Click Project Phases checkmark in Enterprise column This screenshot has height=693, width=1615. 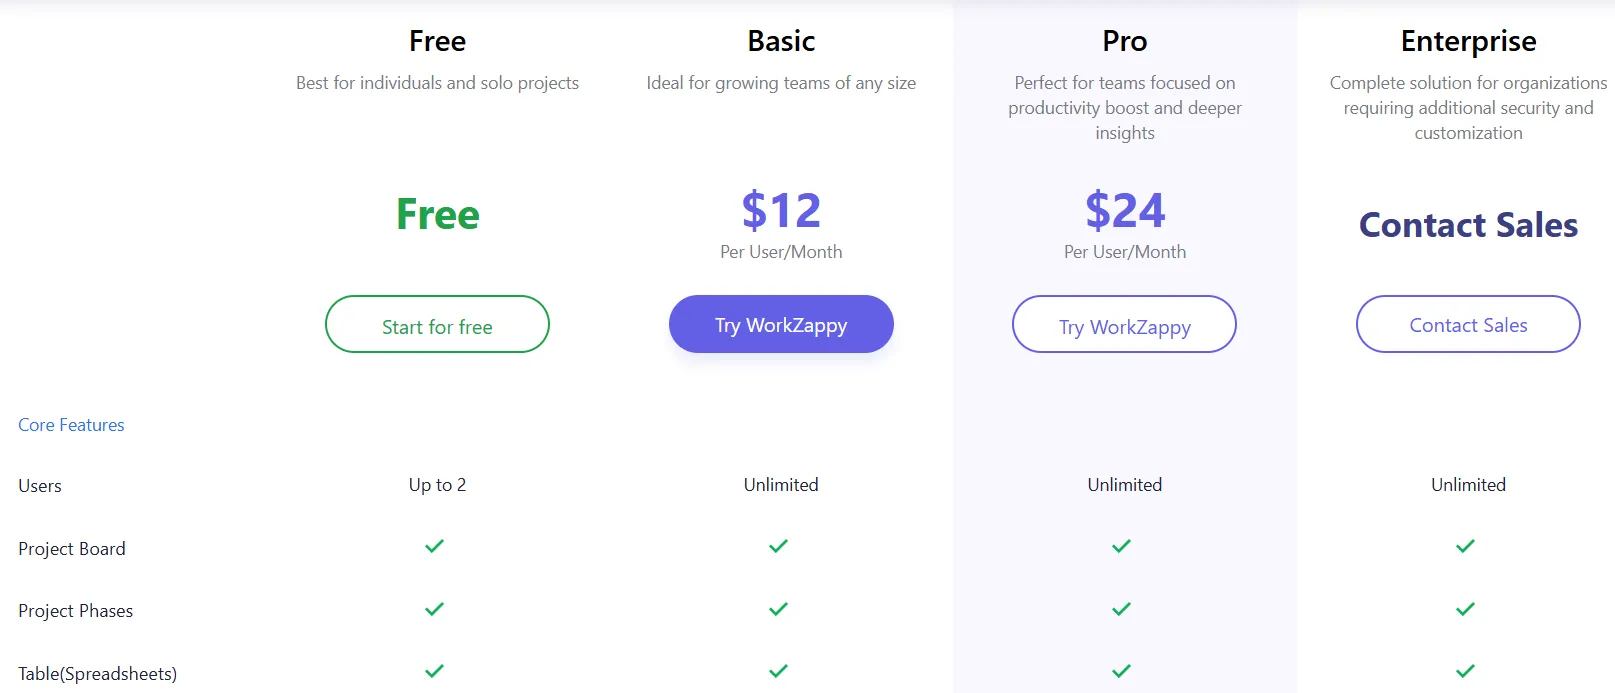coord(1465,609)
